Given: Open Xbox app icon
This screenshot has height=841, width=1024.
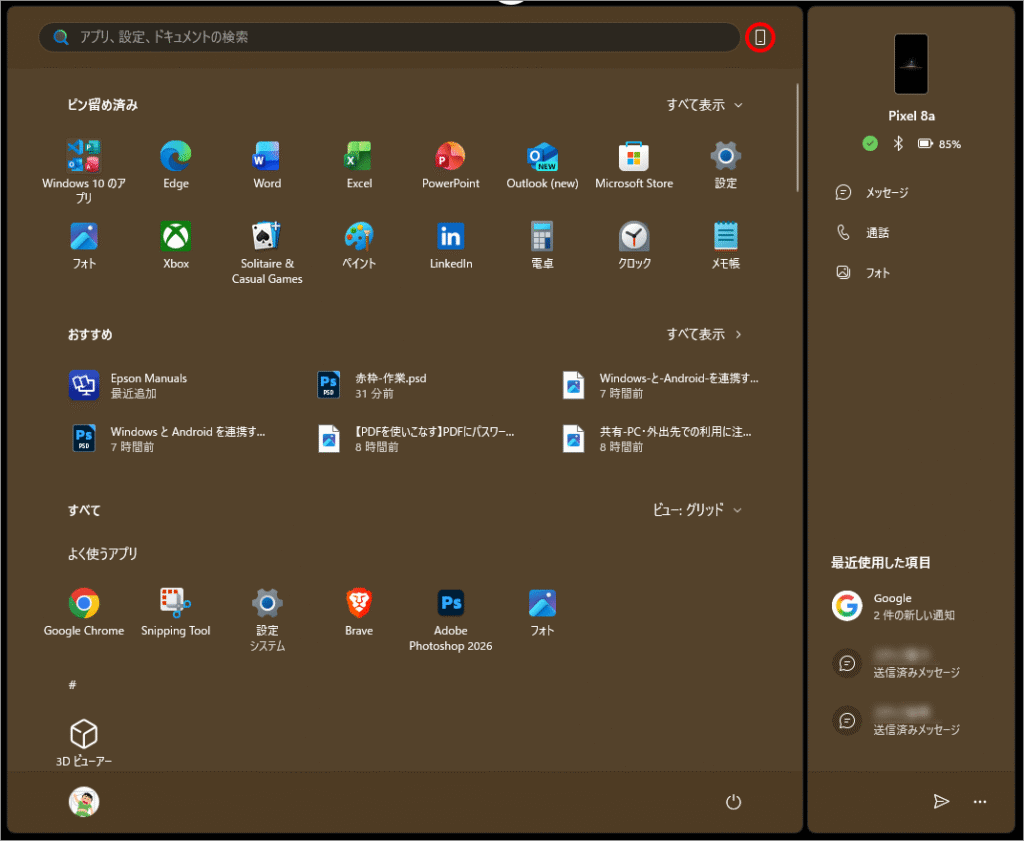Looking at the screenshot, I should point(175,237).
